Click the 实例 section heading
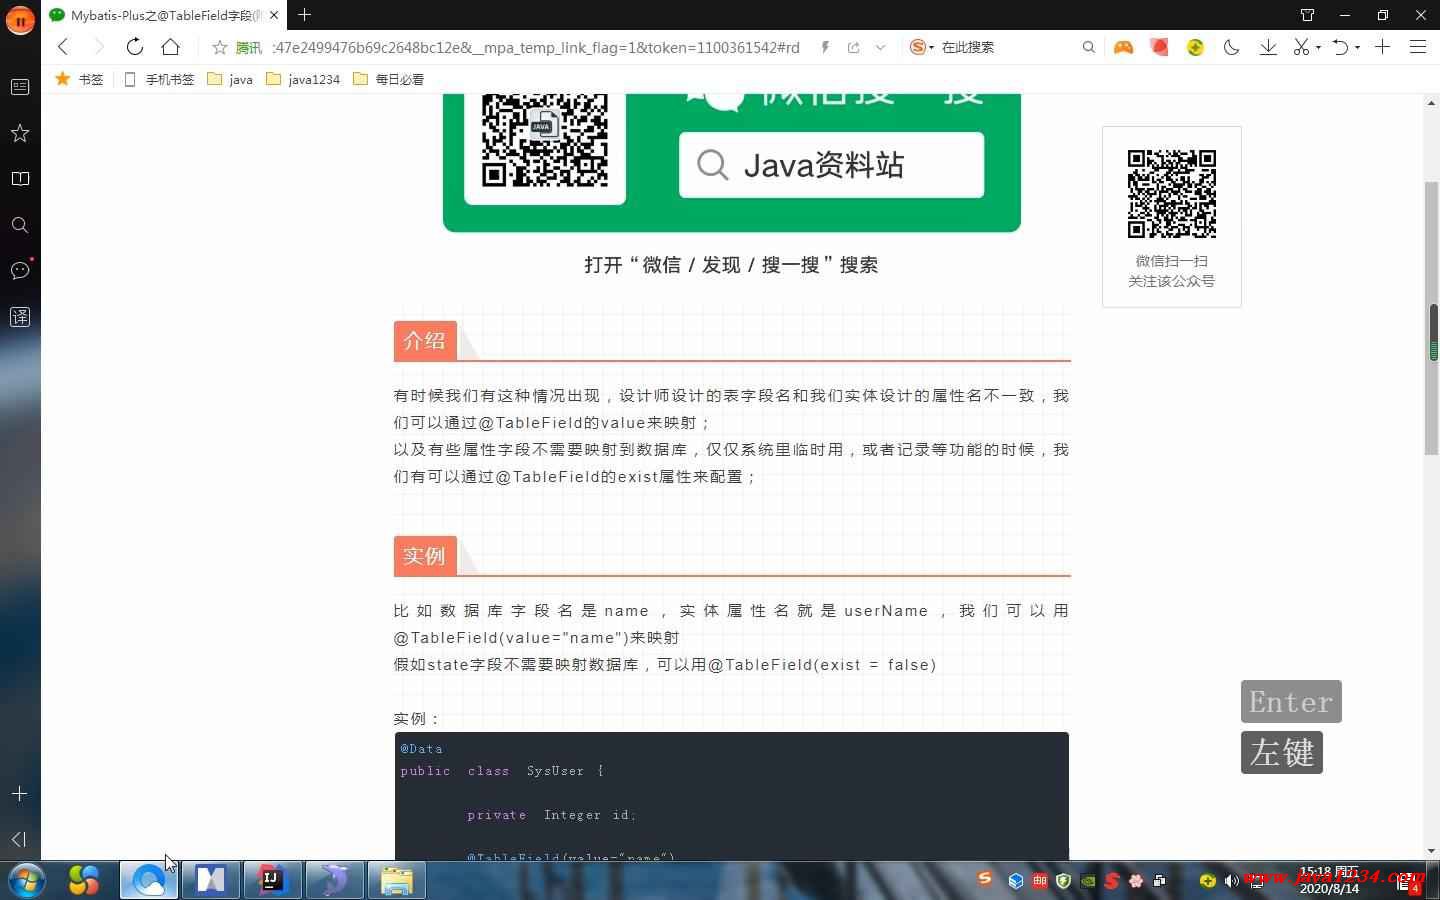The image size is (1440, 900). click(425, 556)
